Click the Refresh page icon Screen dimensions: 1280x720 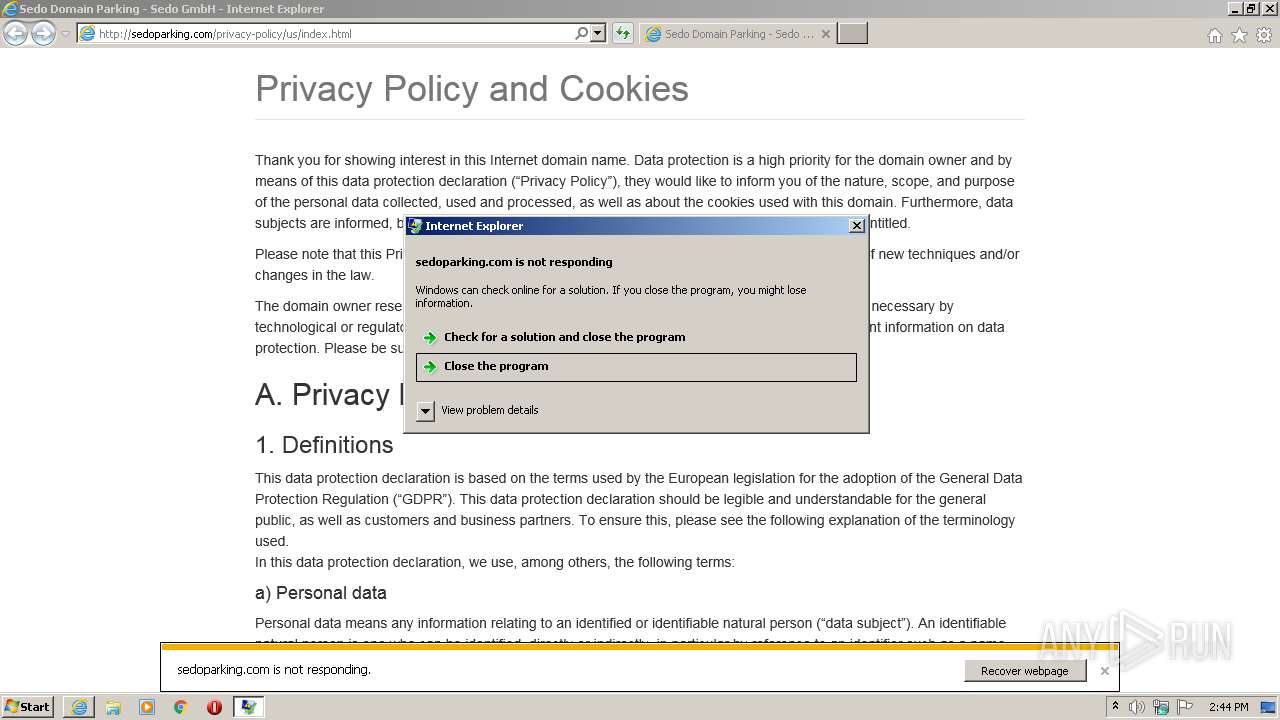[x=623, y=34]
